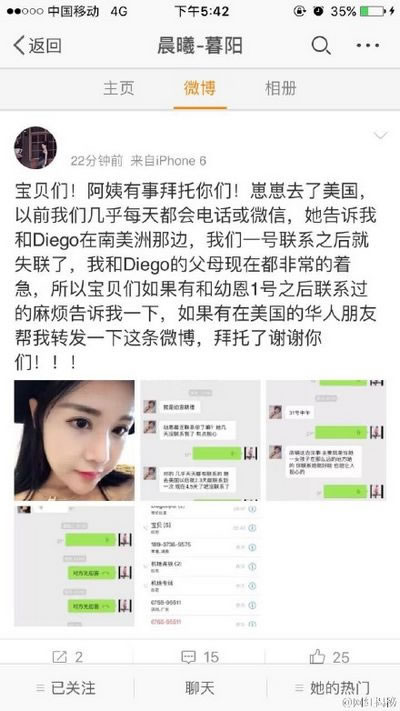This screenshot has width=400, height=711.
Task: Open the woman's selfie photo thumbnail
Action: pos(74,440)
